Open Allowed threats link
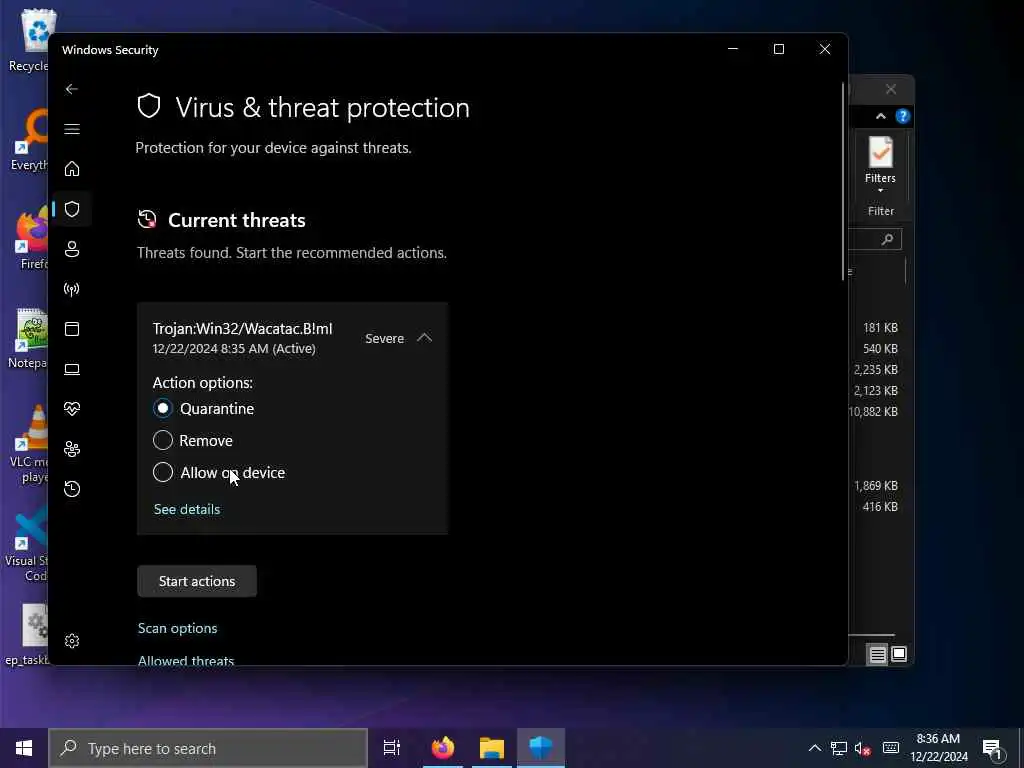1024x768 pixels. click(186, 660)
